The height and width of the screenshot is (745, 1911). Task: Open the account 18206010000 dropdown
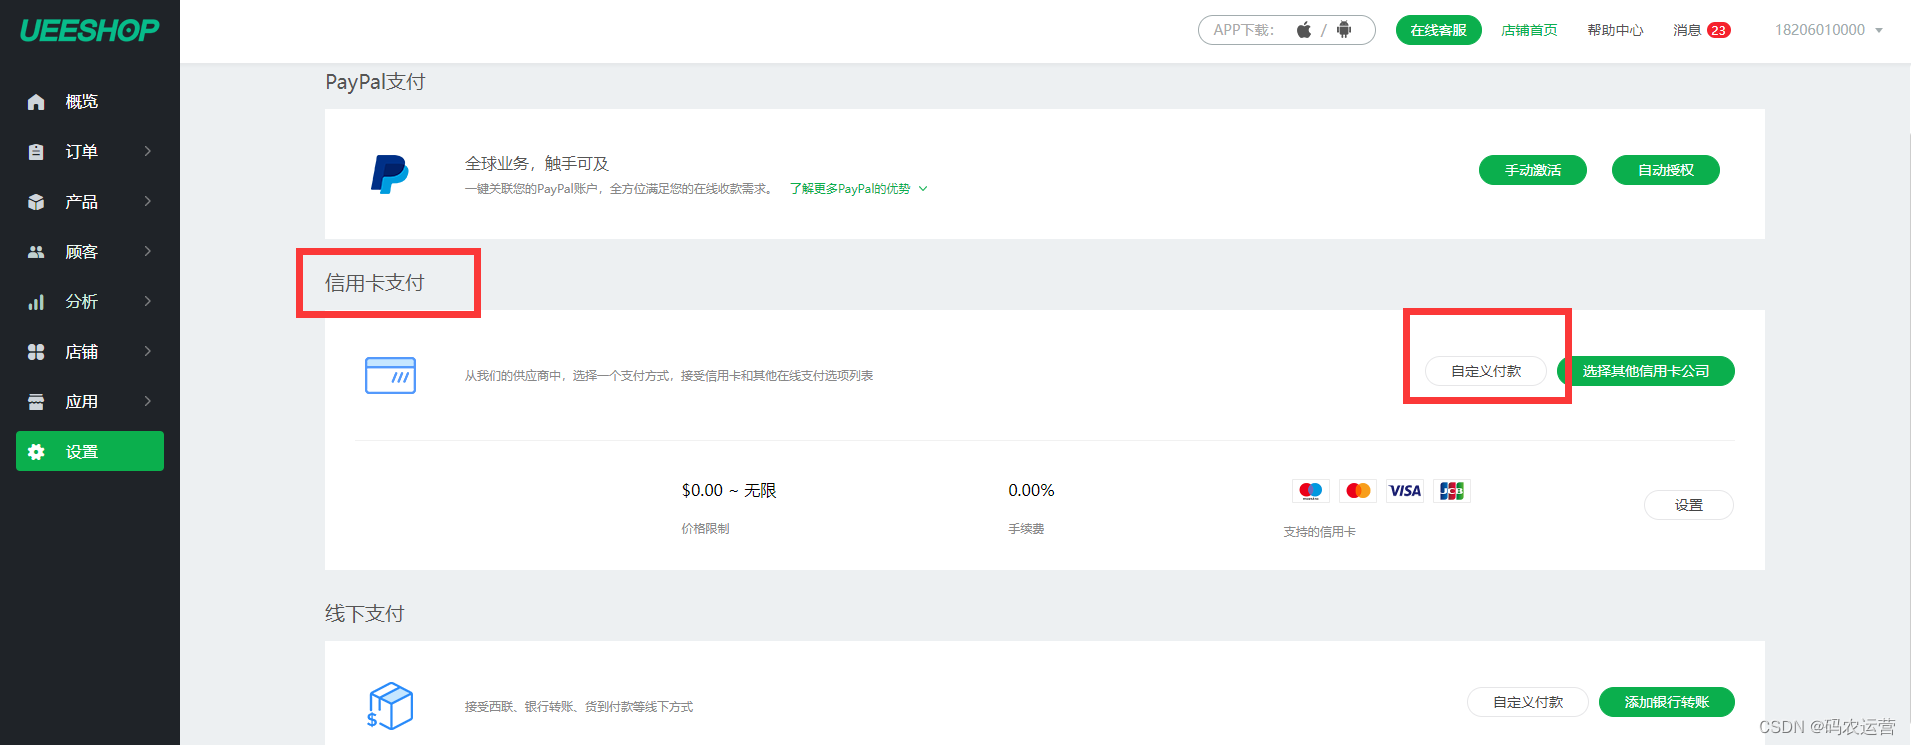(1829, 30)
